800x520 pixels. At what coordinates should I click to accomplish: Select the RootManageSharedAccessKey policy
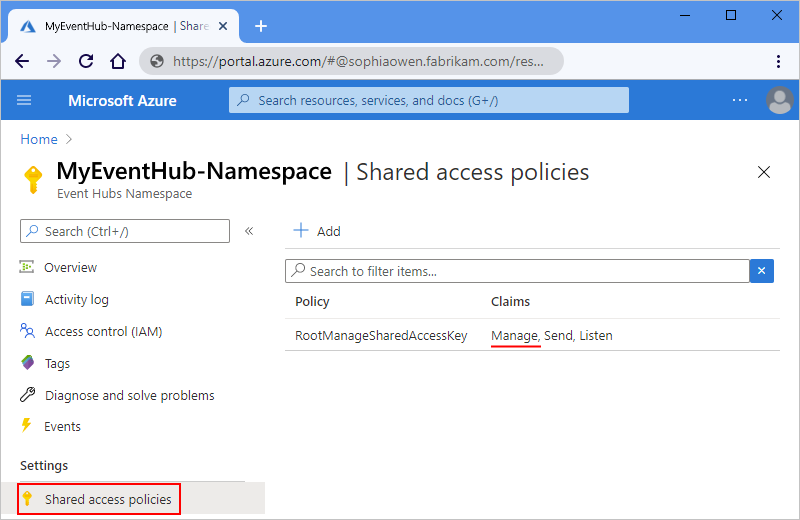(381, 336)
